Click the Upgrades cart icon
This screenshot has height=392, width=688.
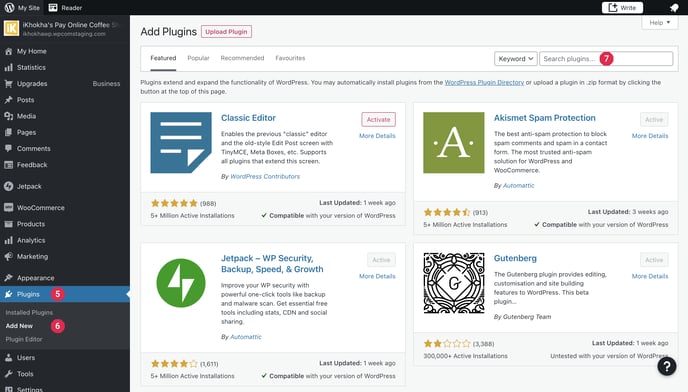point(8,83)
